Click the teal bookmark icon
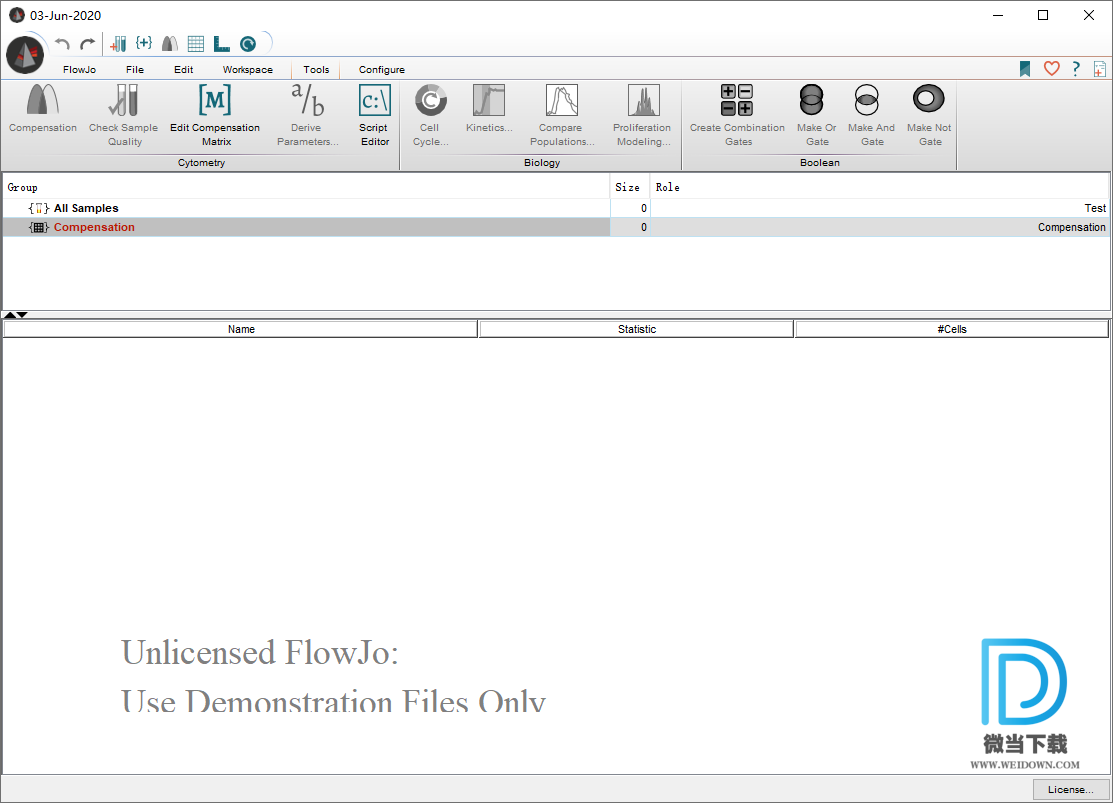The image size is (1113, 803). (1025, 69)
